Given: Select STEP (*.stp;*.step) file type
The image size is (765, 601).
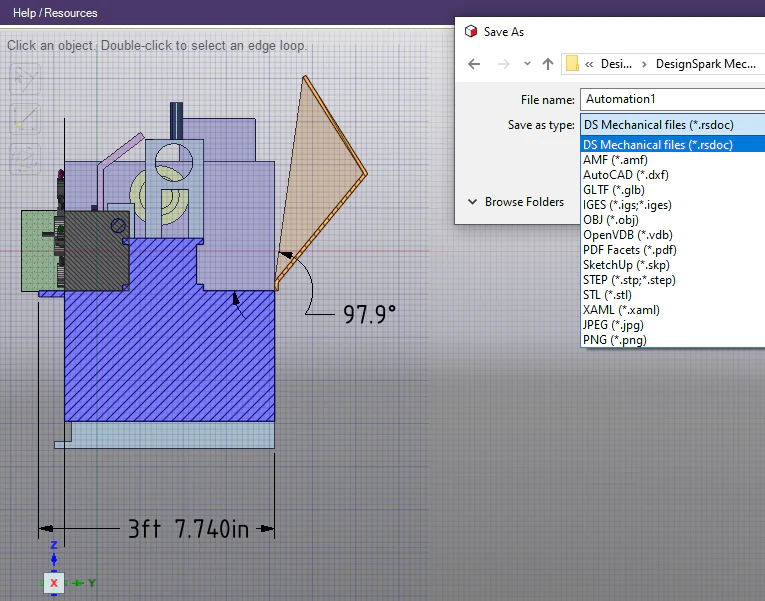Looking at the screenshot, I should pyautogui.click(x=629, y=280).
